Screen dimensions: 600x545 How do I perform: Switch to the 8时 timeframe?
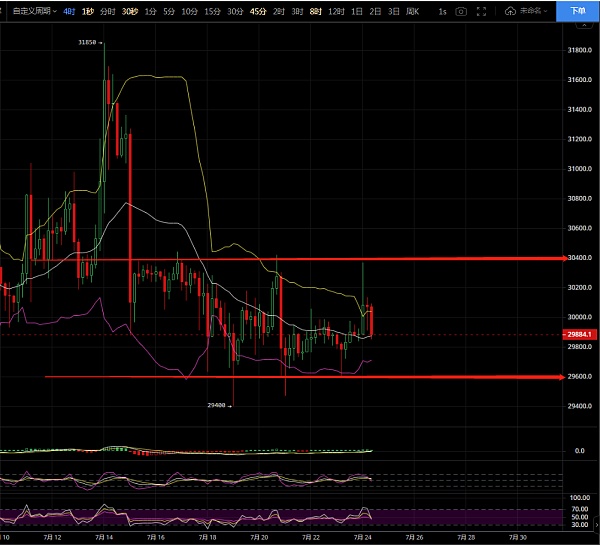tap(315, 10)
